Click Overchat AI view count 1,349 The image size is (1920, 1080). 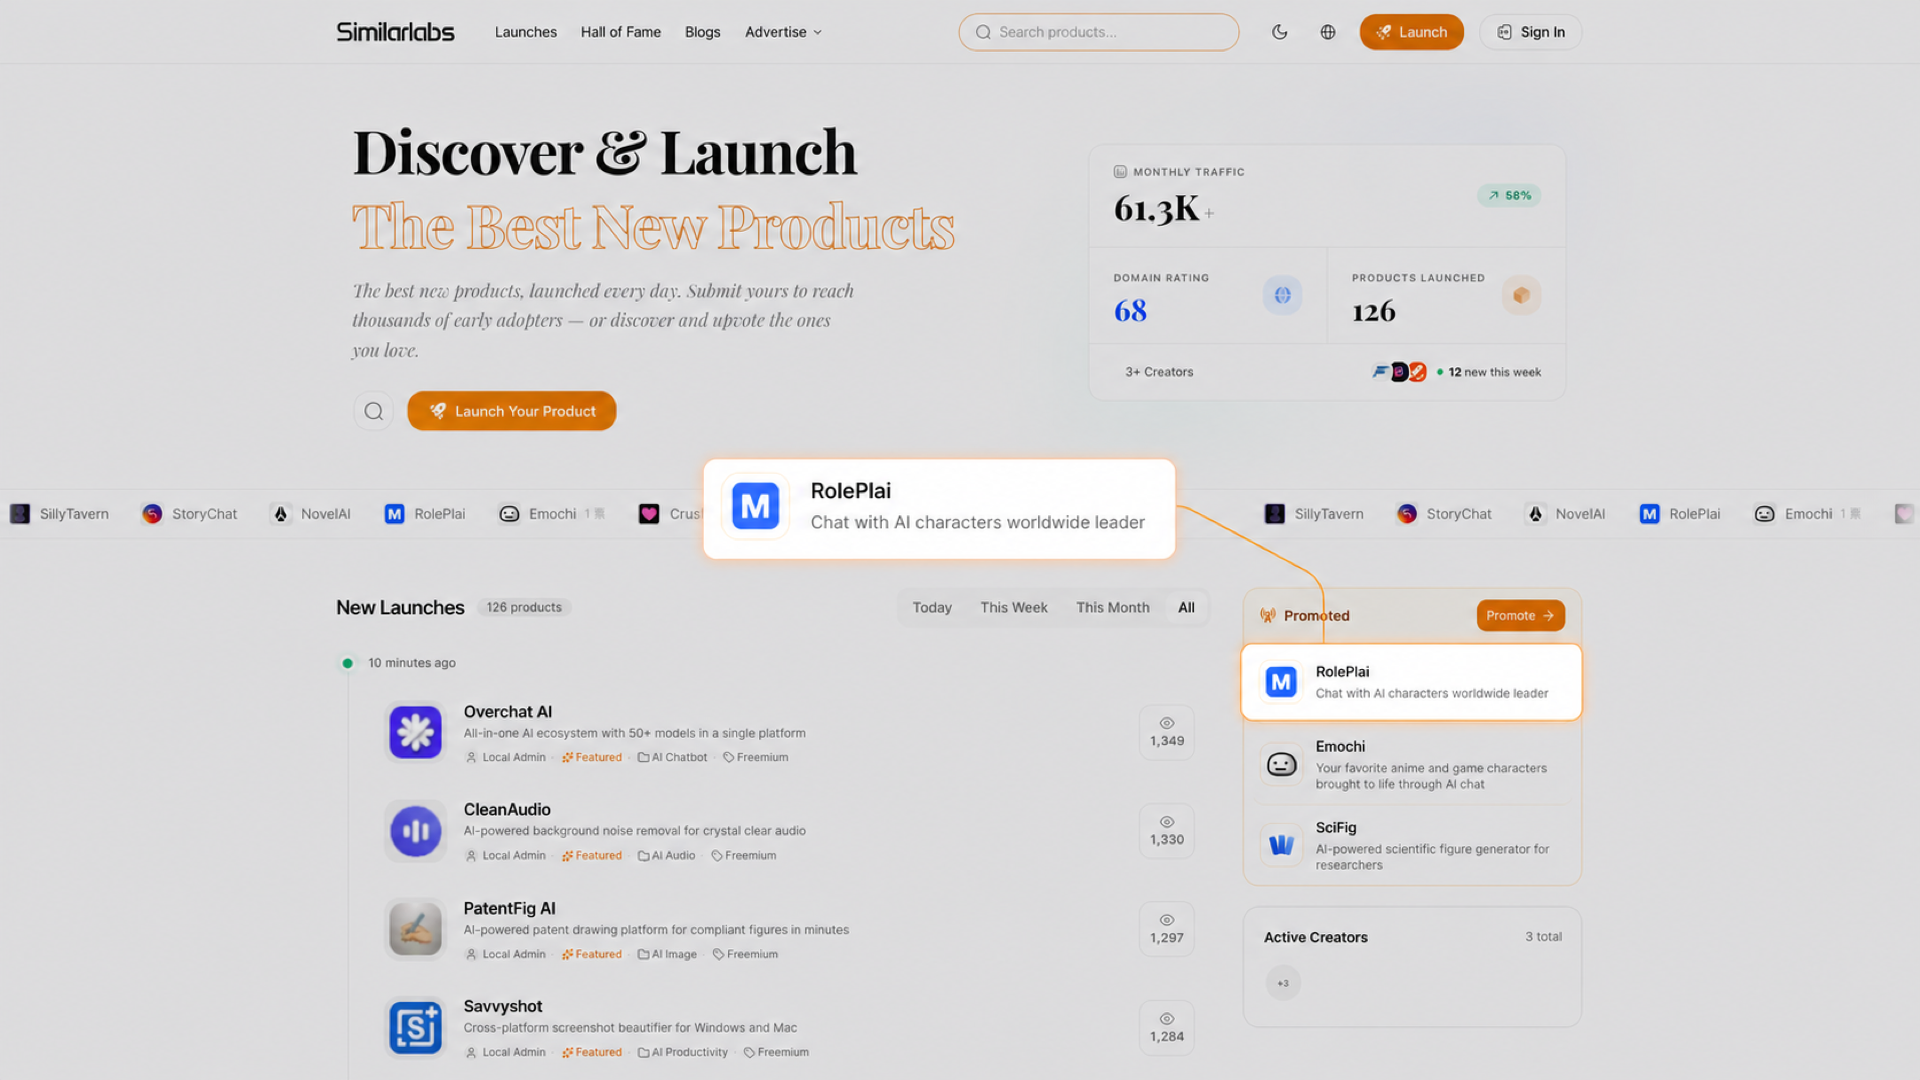tap(1167, 733)
